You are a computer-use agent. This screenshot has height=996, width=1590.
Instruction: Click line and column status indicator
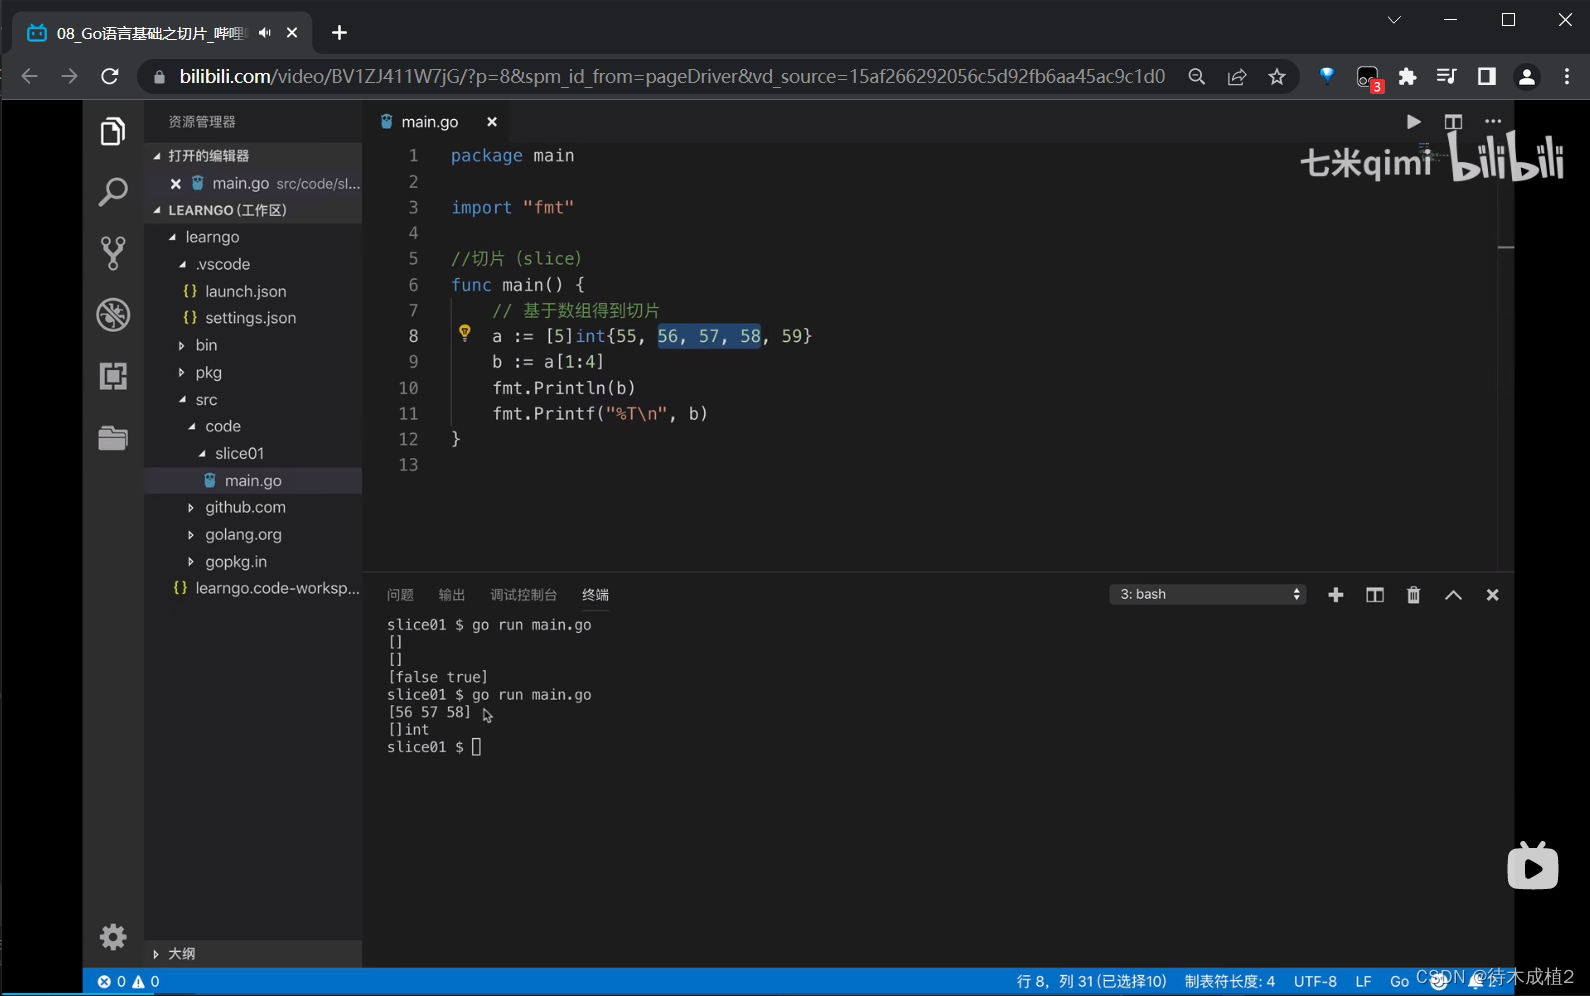pyautogui.click(x=1091, y=982)
